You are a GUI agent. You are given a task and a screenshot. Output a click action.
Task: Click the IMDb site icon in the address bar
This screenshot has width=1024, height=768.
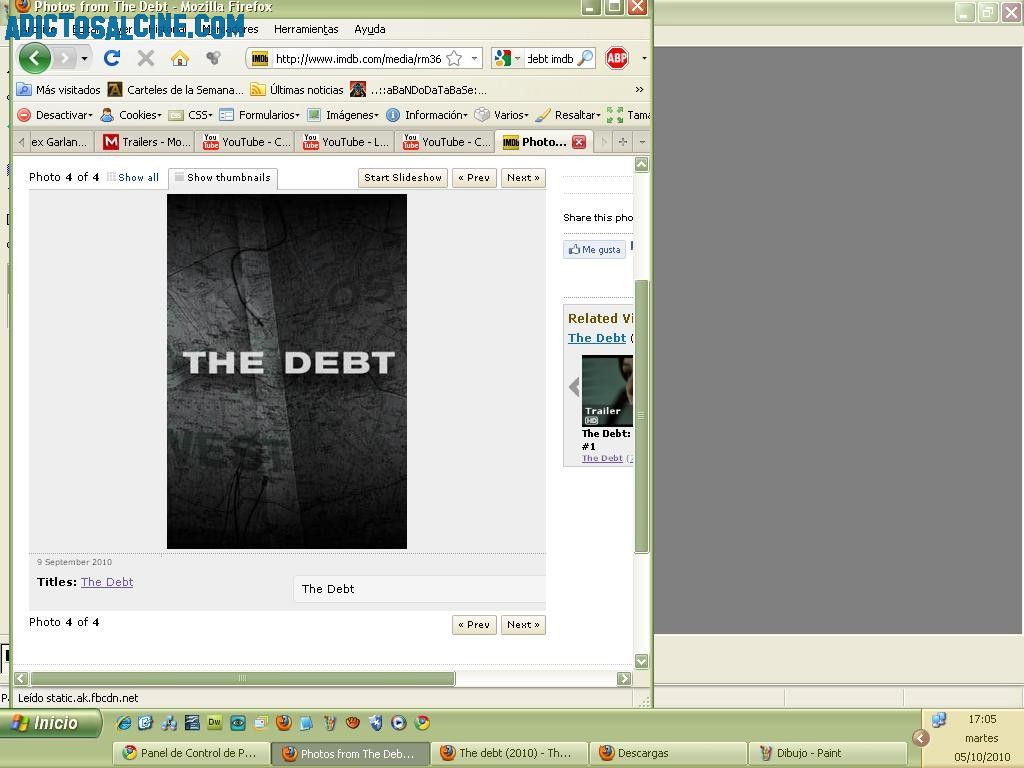point(260,59)
